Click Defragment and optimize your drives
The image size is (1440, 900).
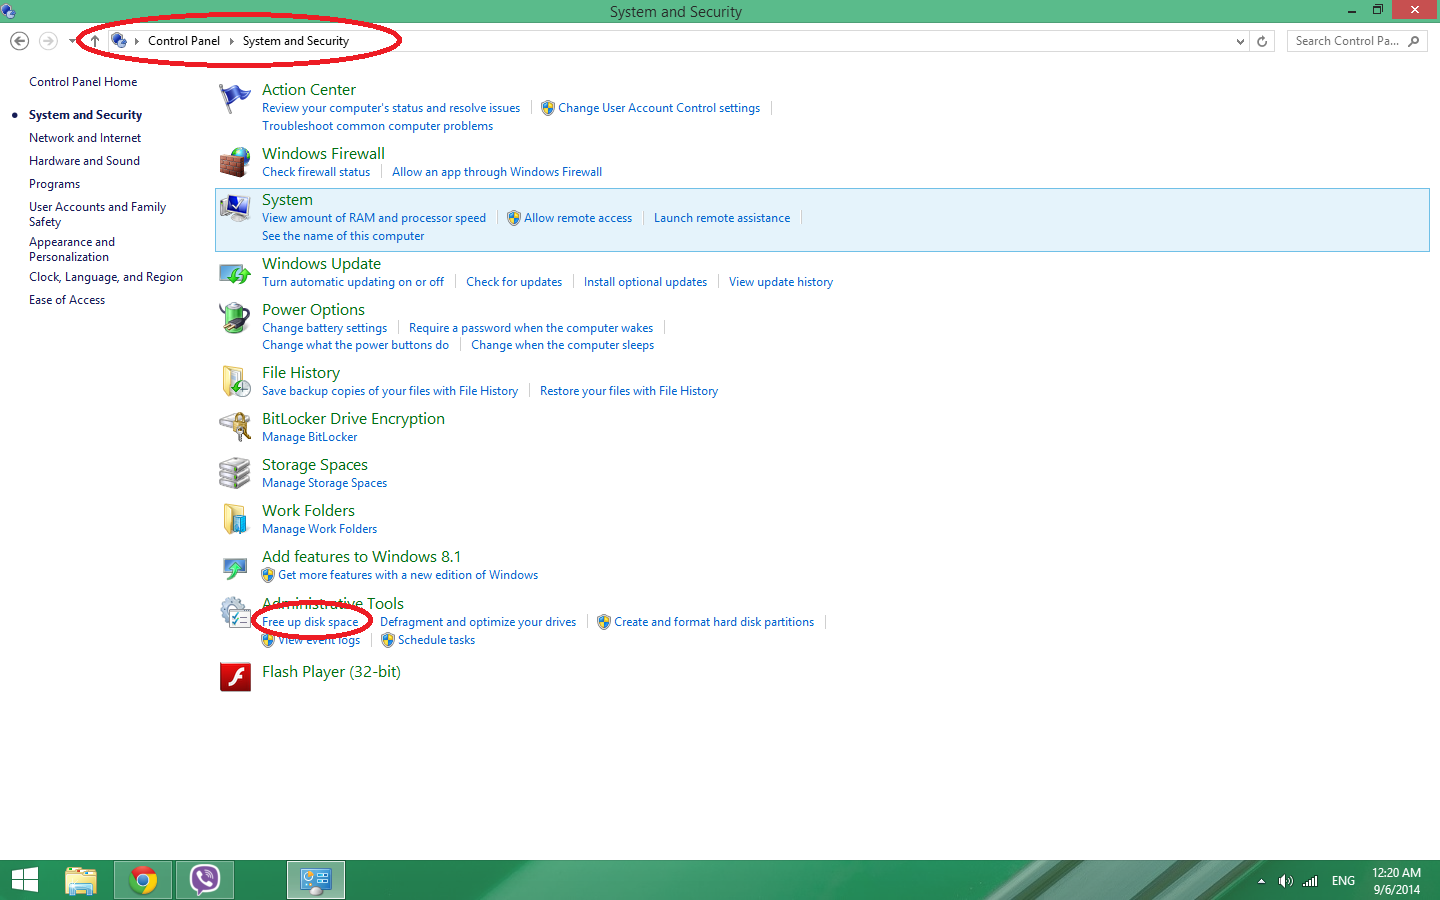[x=478, y=622]
